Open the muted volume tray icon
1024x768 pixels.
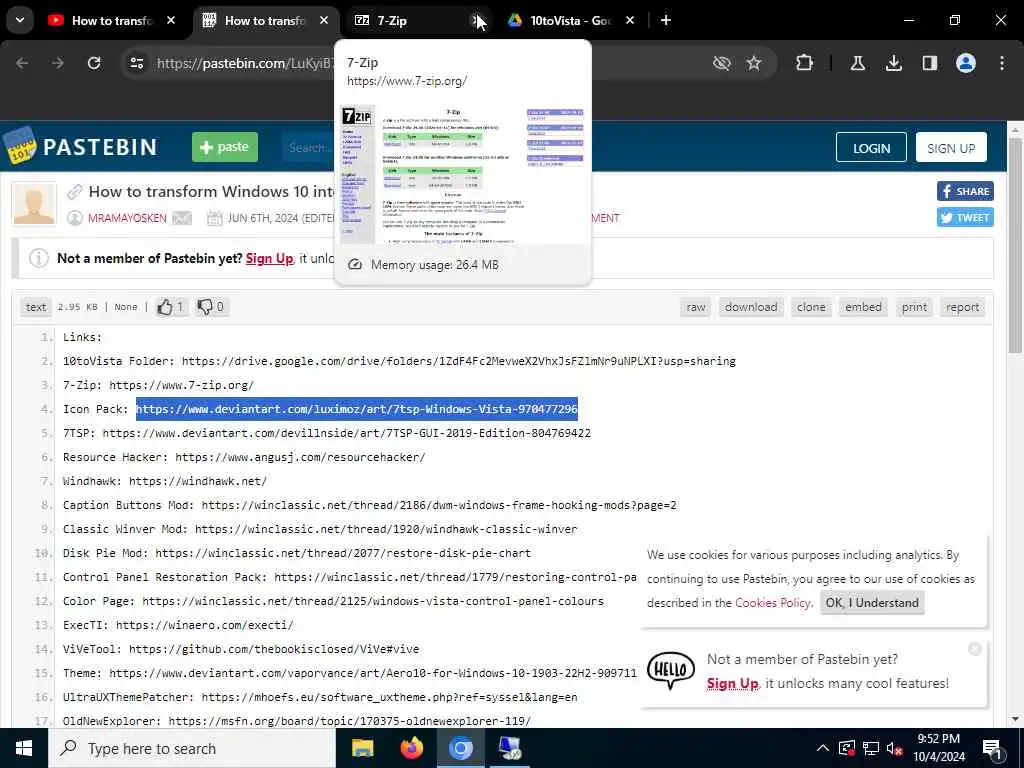click(x=895, y=748)
